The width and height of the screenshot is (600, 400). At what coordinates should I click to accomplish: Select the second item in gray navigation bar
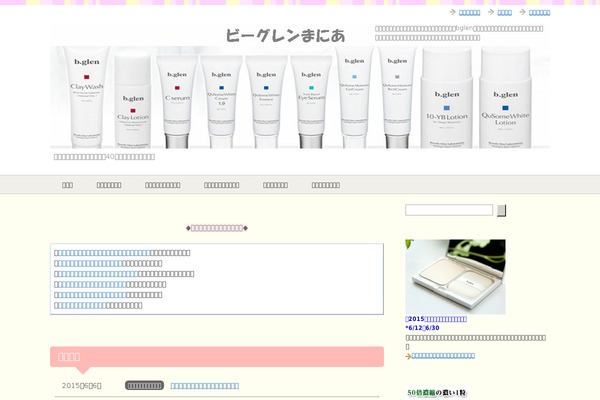[x=109, y=185]
